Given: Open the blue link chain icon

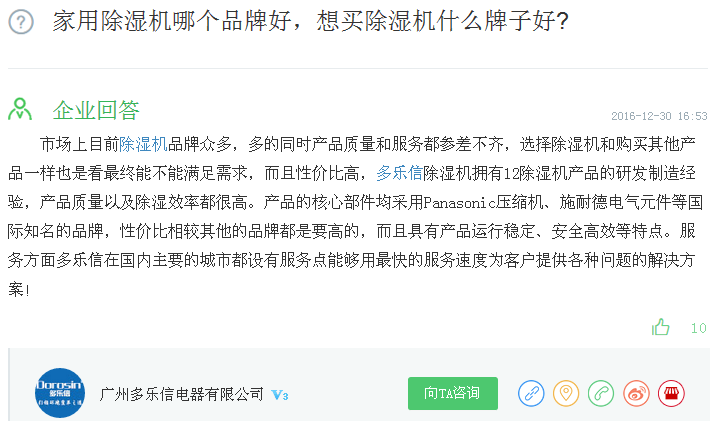Looking at the screenshot, I should 531,393.
